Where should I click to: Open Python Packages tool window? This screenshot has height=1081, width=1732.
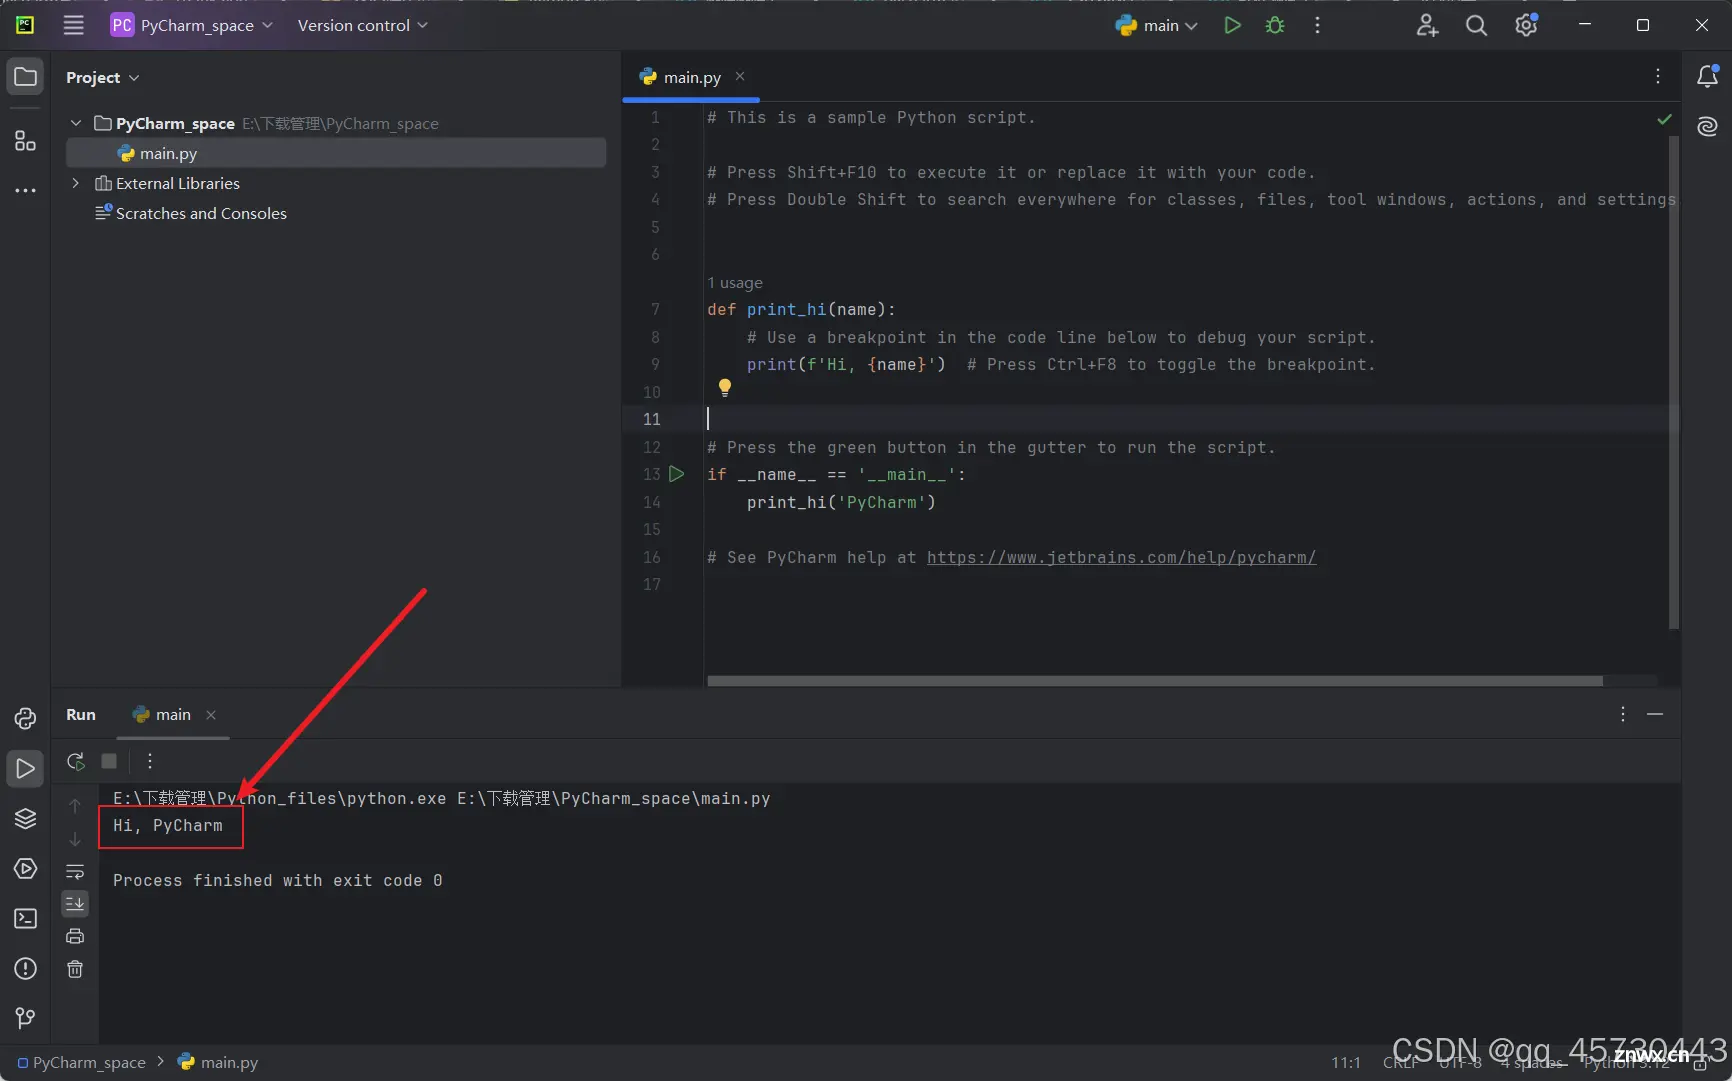coord(25,818)
